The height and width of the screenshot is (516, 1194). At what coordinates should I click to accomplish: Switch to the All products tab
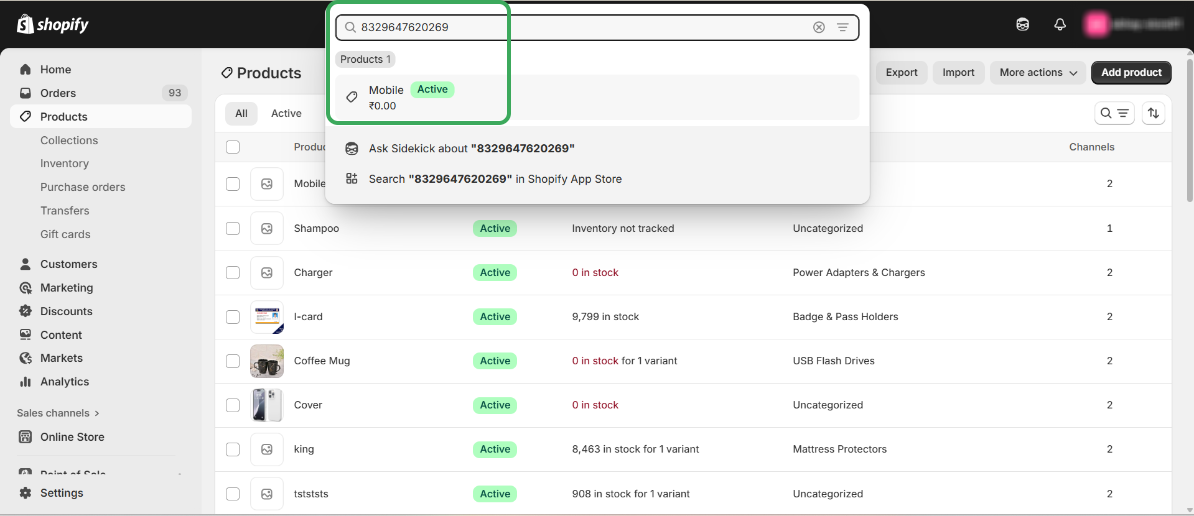(x=241, y=113)
